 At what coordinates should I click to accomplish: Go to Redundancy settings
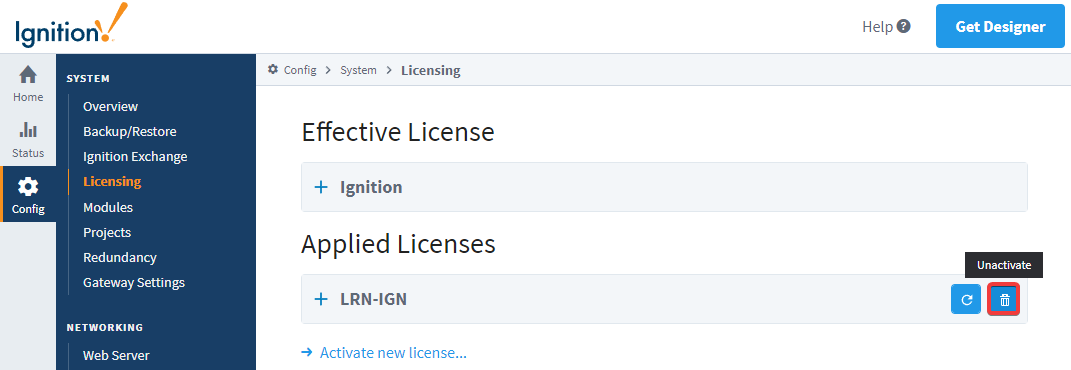coord(120,257)
